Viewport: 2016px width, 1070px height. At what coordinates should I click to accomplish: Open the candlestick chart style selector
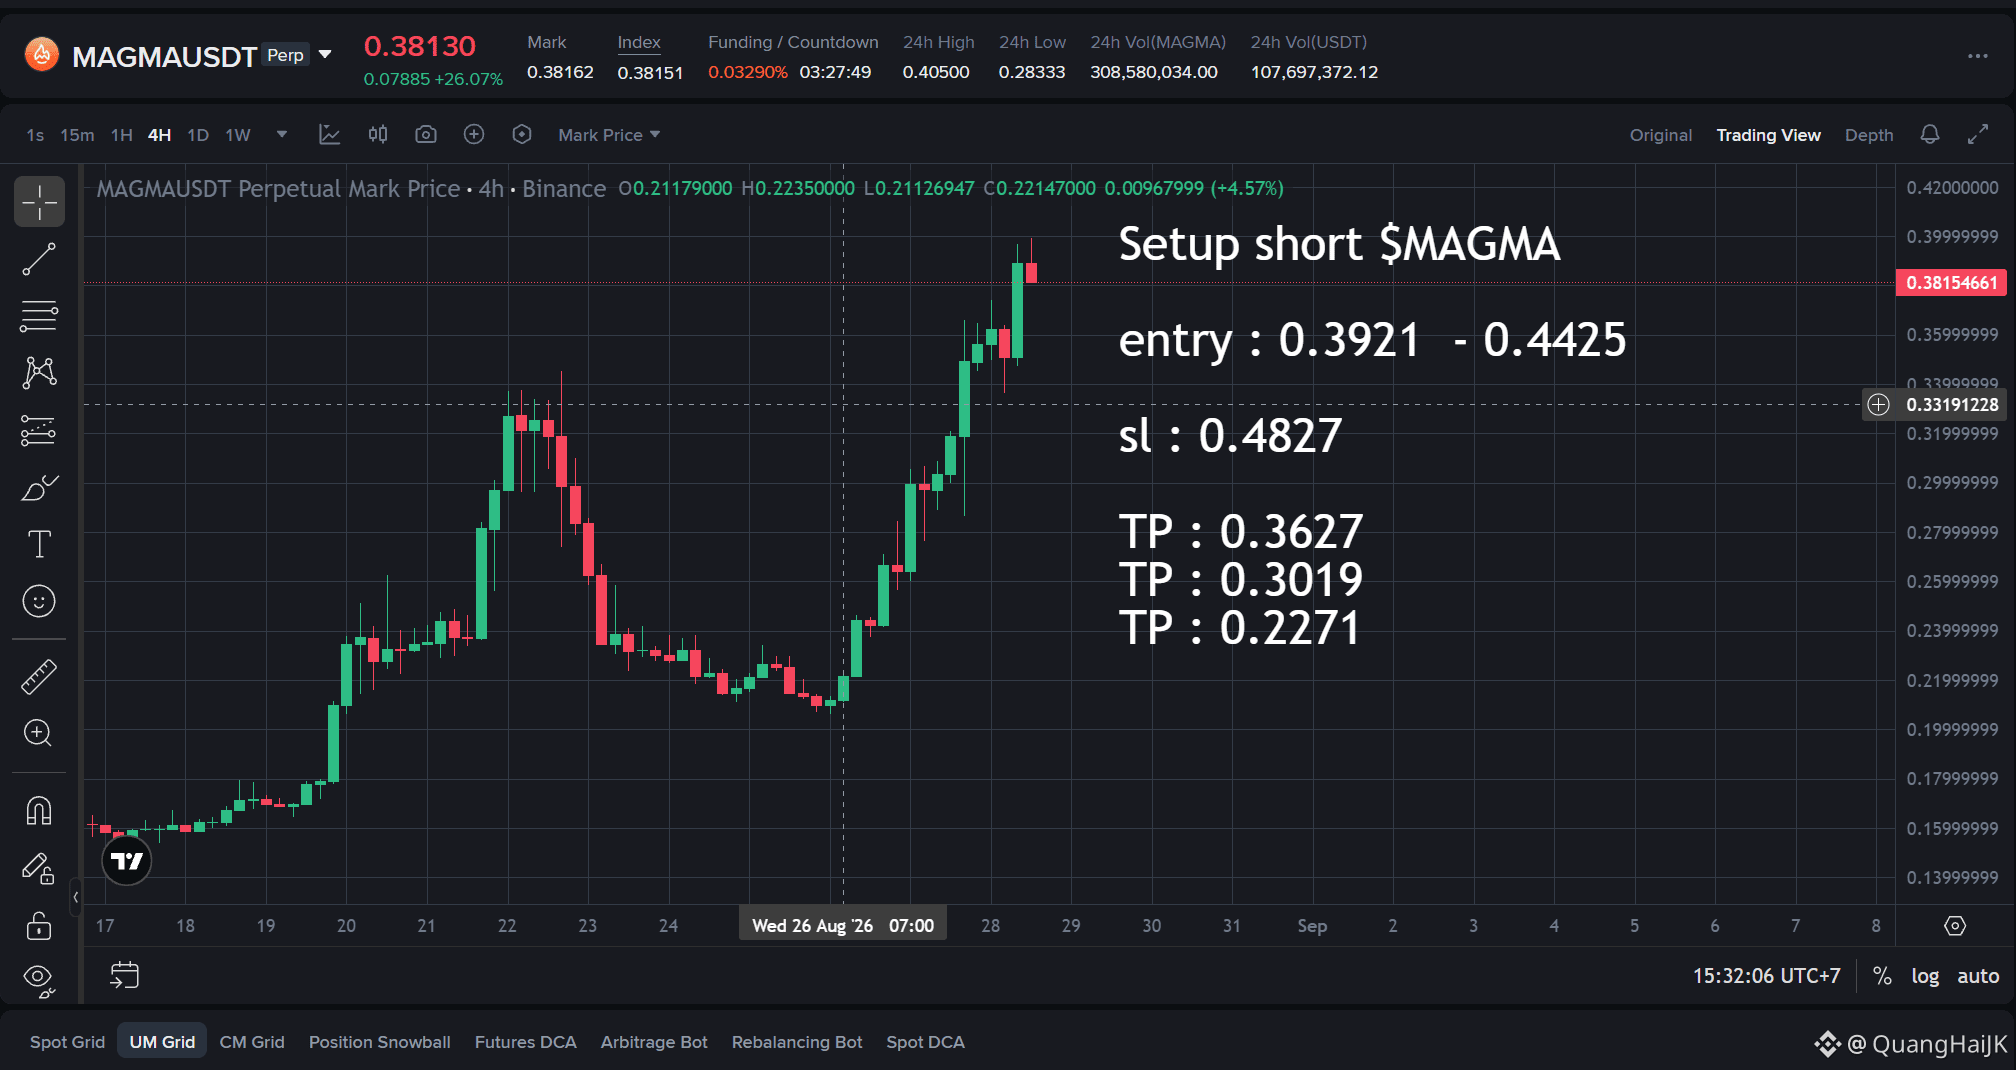(378, 135)
